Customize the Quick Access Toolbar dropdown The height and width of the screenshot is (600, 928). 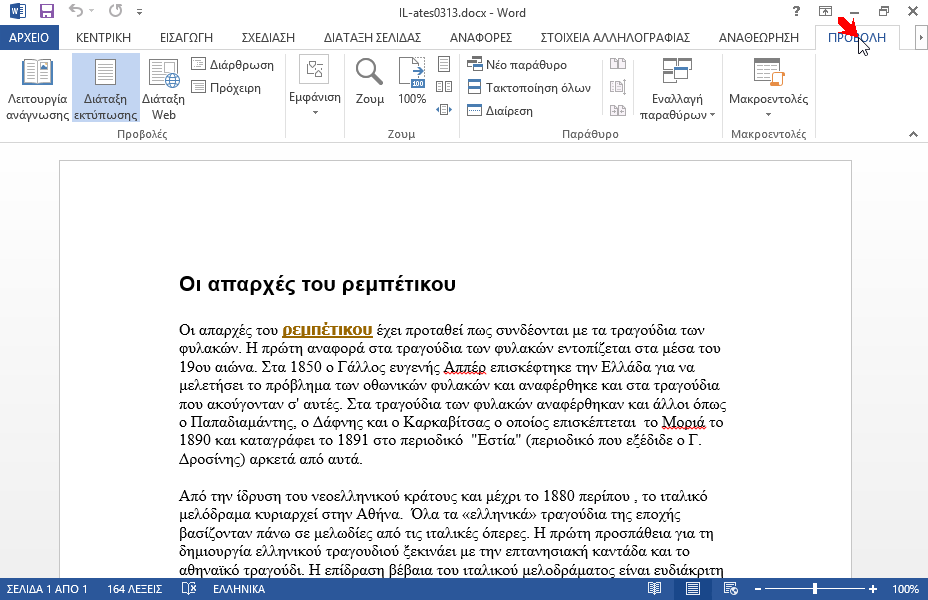(139, 12)
